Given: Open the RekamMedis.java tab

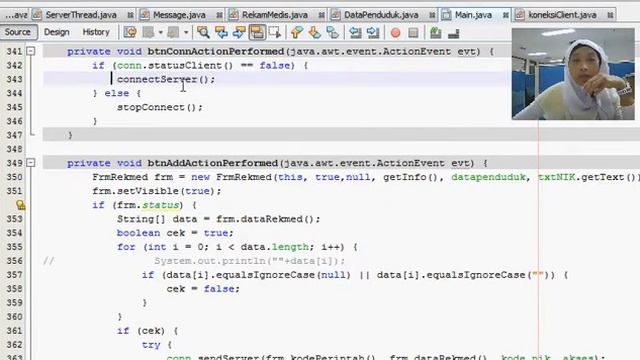Looking at the screenshot, I should click(x=274, y=15).
